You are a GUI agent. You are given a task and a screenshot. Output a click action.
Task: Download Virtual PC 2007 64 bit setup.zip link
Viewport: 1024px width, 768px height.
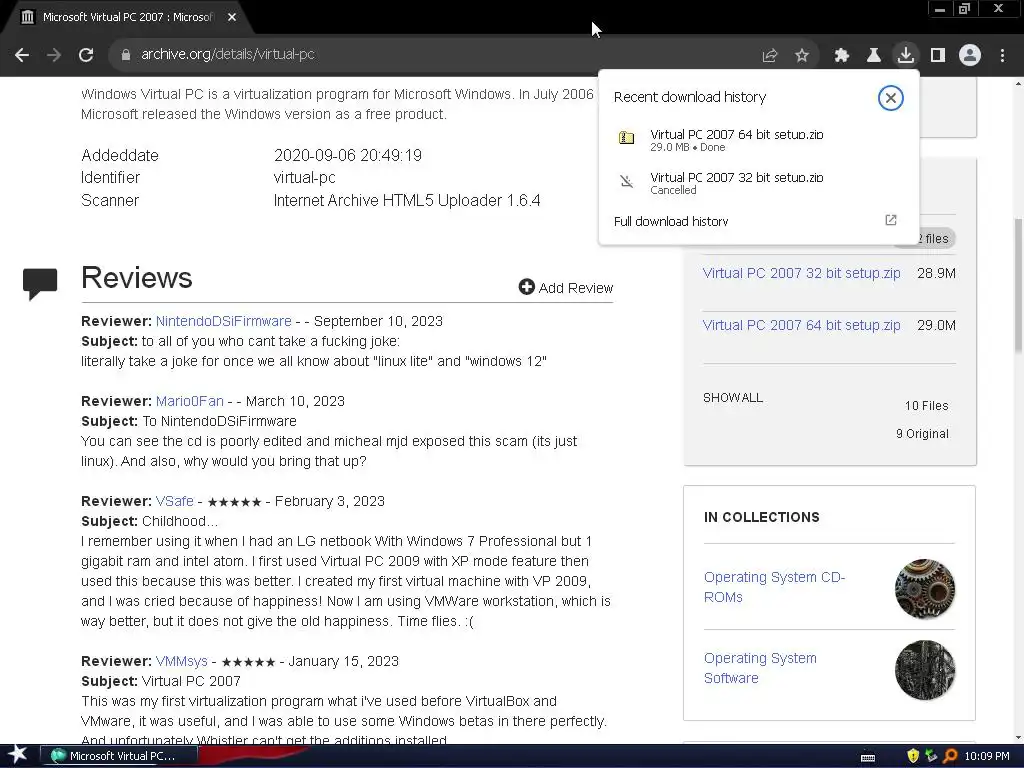coord(801,325)
